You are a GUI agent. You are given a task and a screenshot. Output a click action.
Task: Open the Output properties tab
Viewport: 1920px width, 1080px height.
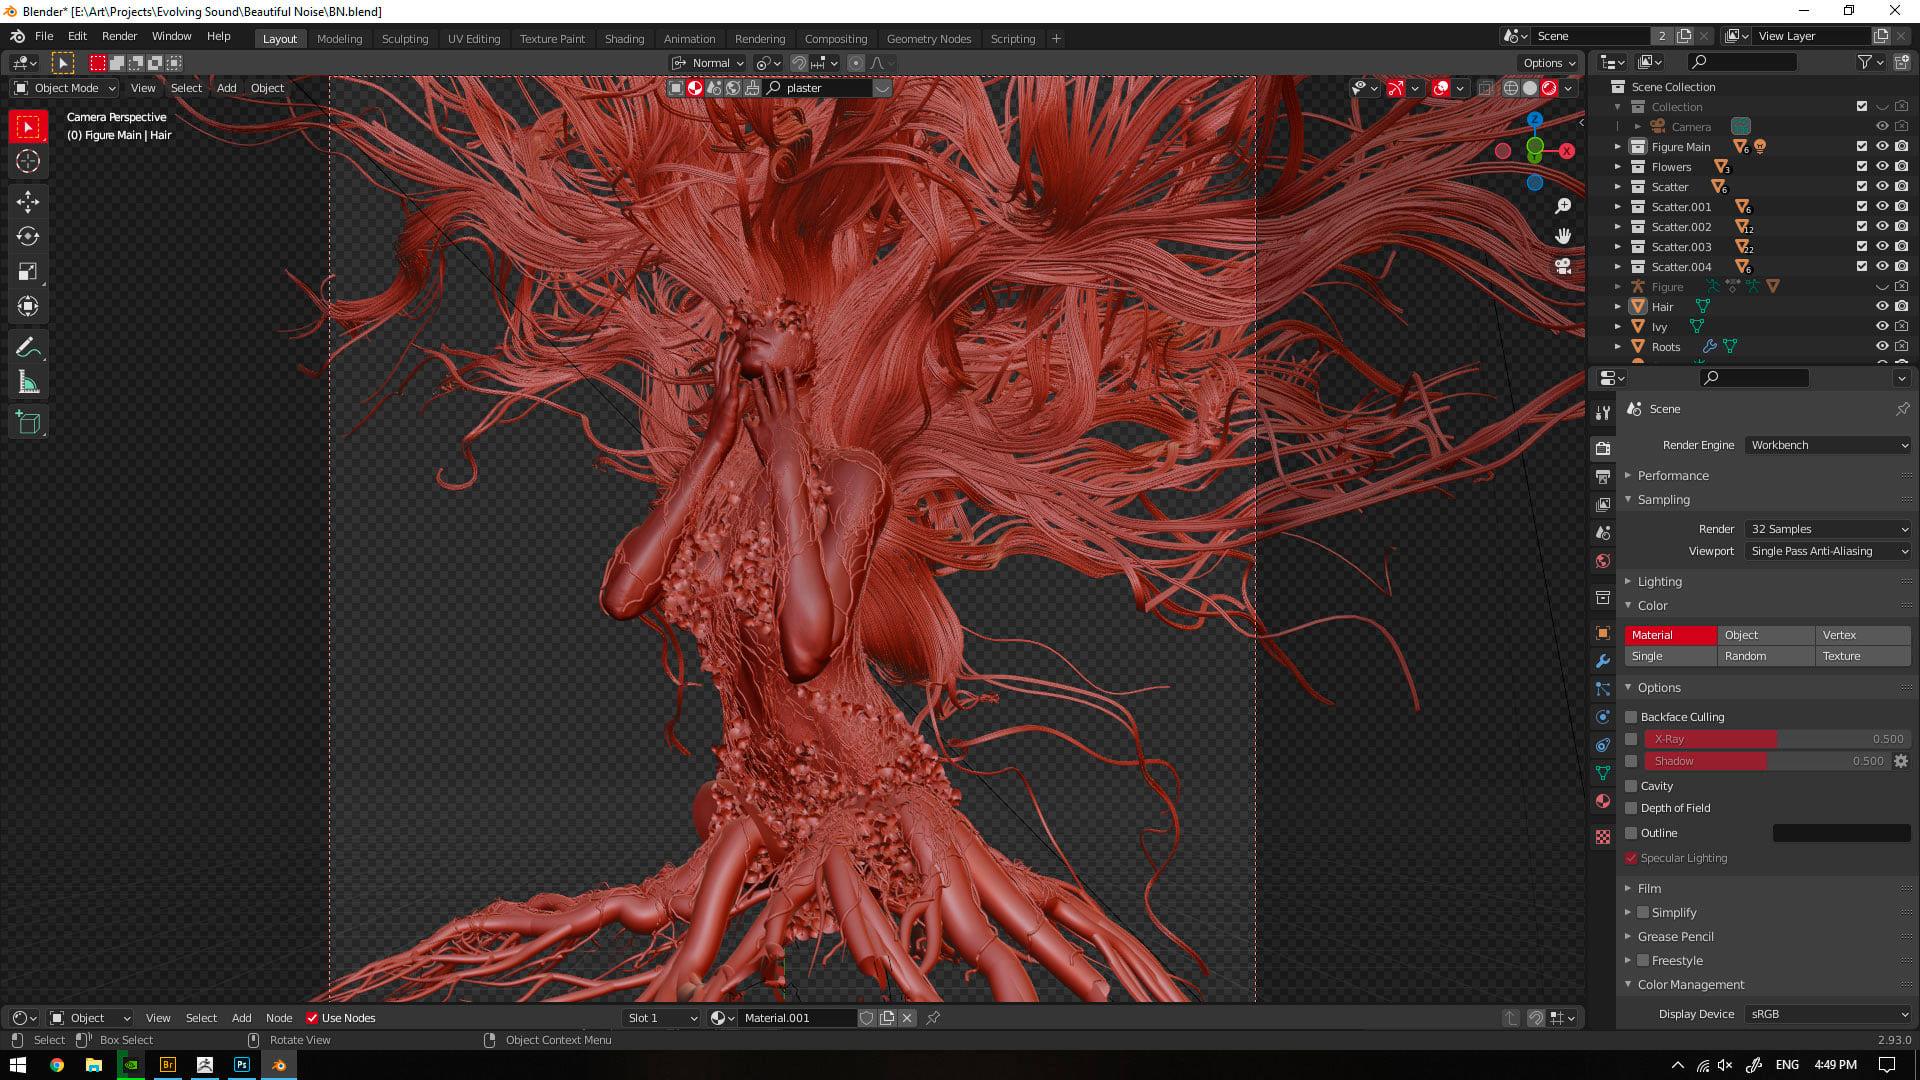1603,477
